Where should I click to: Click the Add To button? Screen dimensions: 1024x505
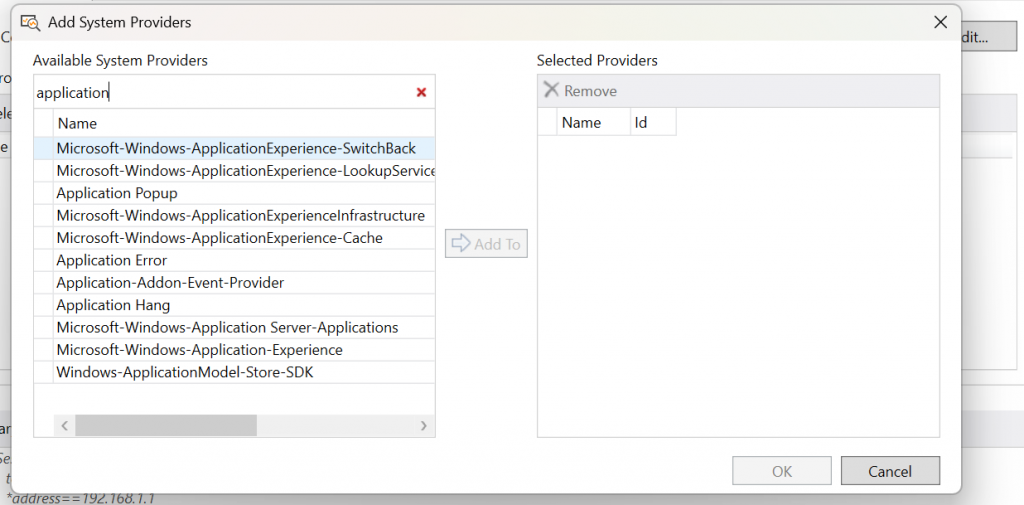click(x=487, y=244)
